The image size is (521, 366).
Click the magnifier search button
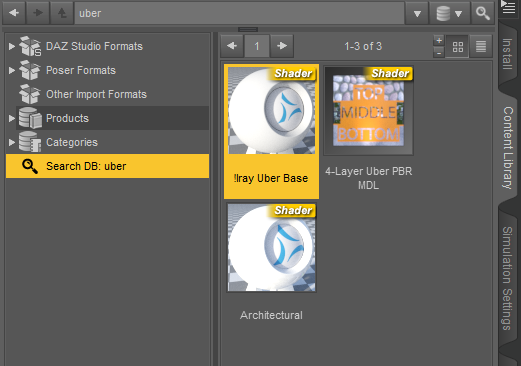pyautogui.click(x=482, y=13)
